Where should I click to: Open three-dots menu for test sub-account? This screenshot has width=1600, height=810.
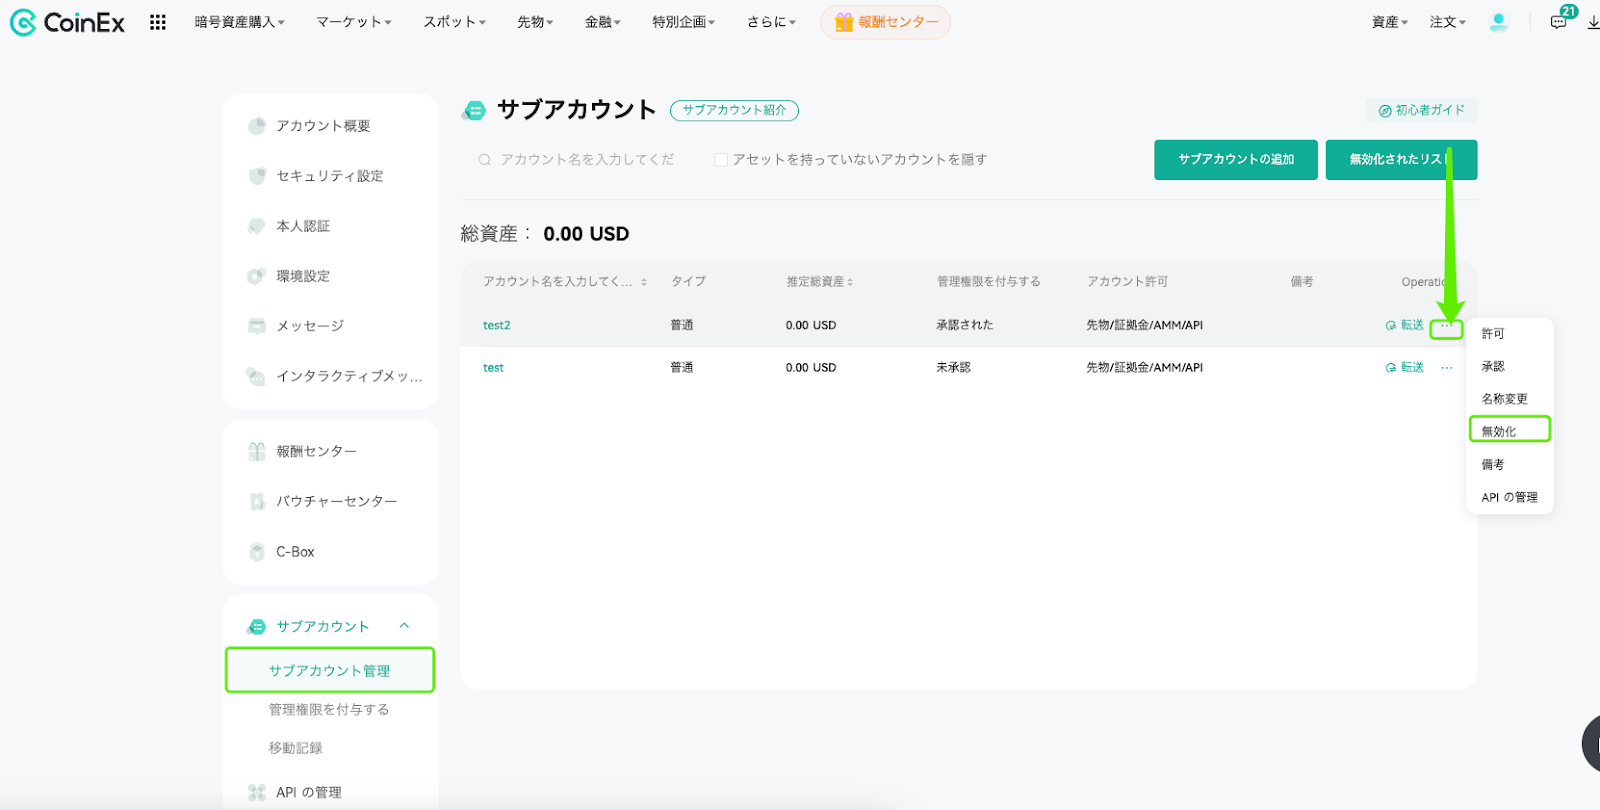pyautogui.click(x=1446, y=368)
